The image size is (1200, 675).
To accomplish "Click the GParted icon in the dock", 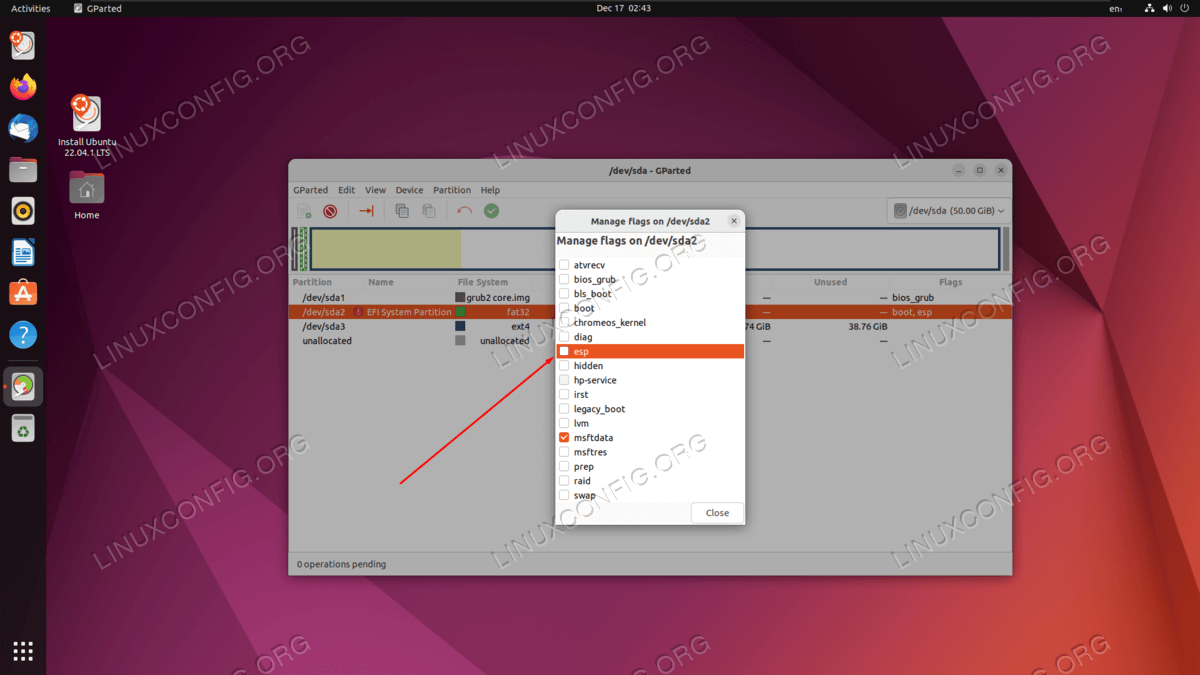I will [x=23, y=386].
